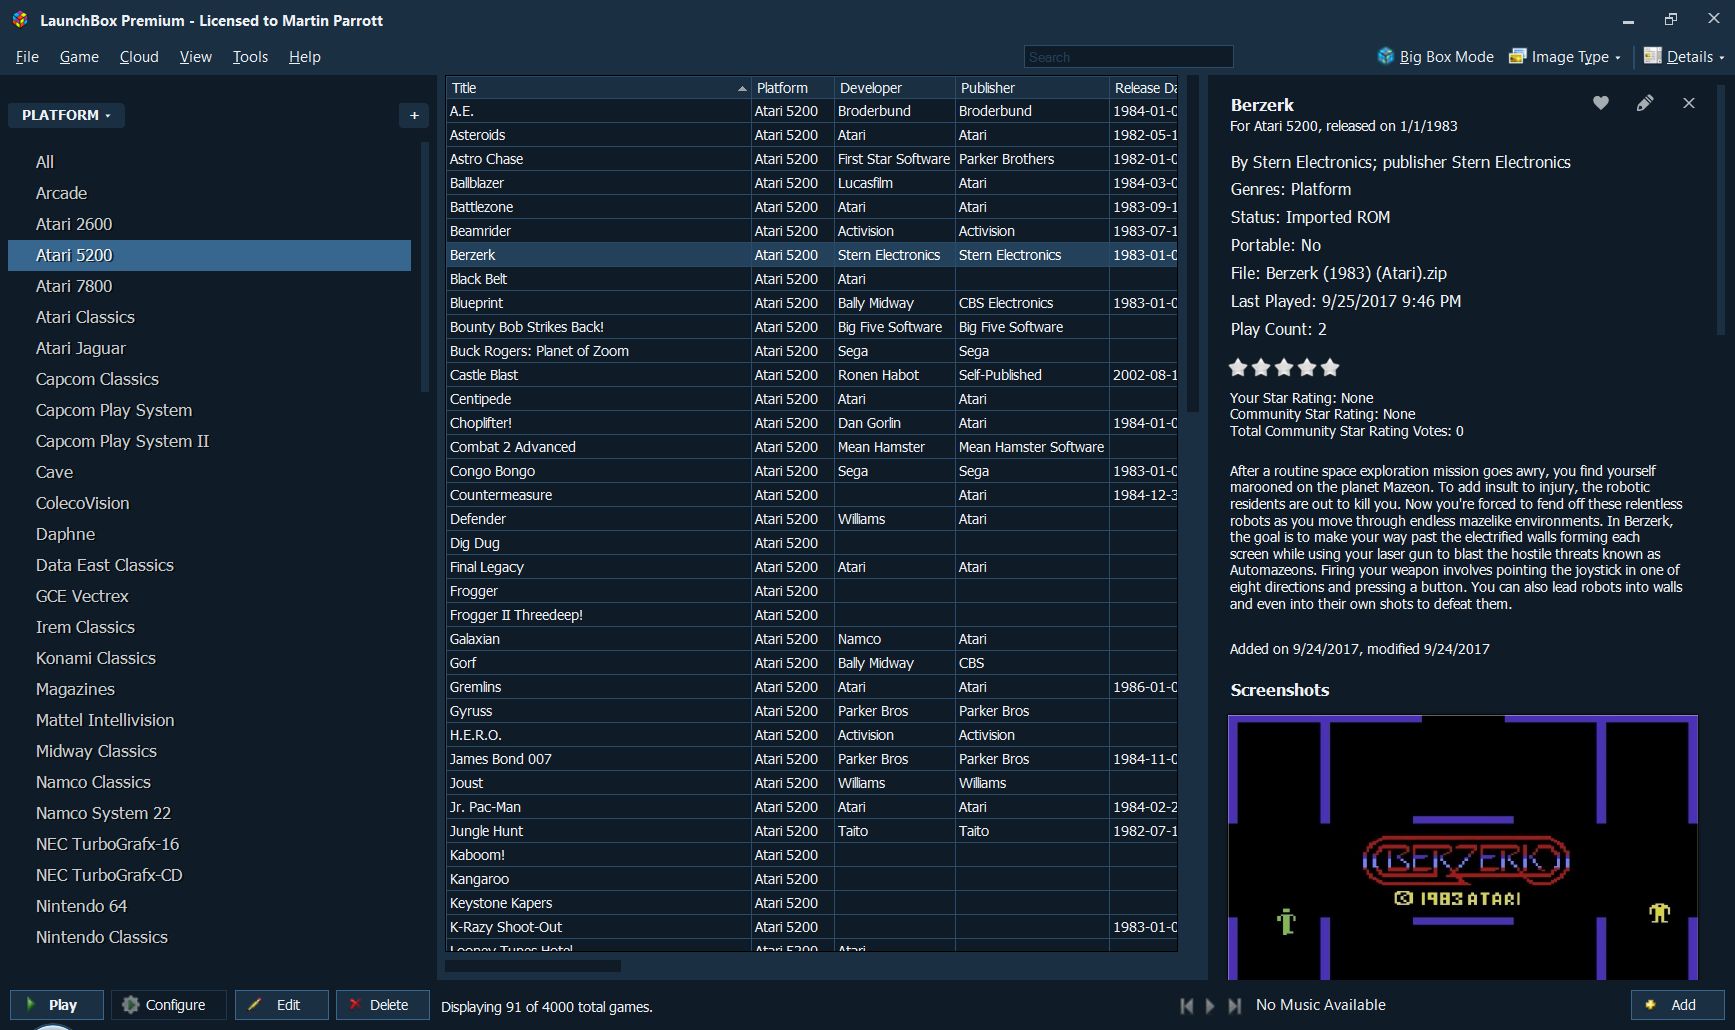Click the platform sidebar scrollbar

coord(424,267)
